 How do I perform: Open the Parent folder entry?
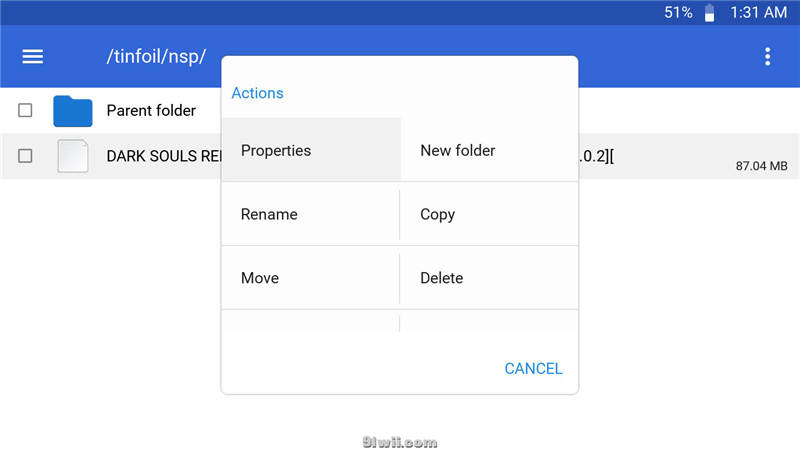[151, 111]
